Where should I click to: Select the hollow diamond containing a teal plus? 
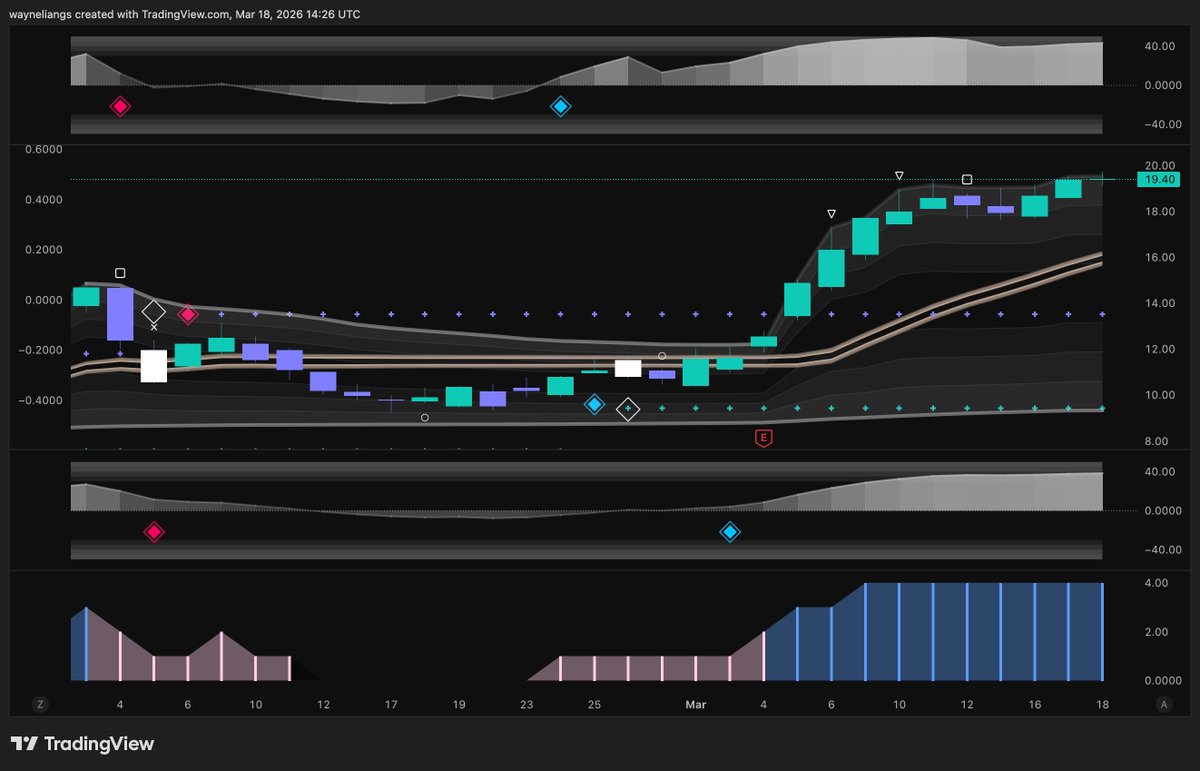[628, 409]
